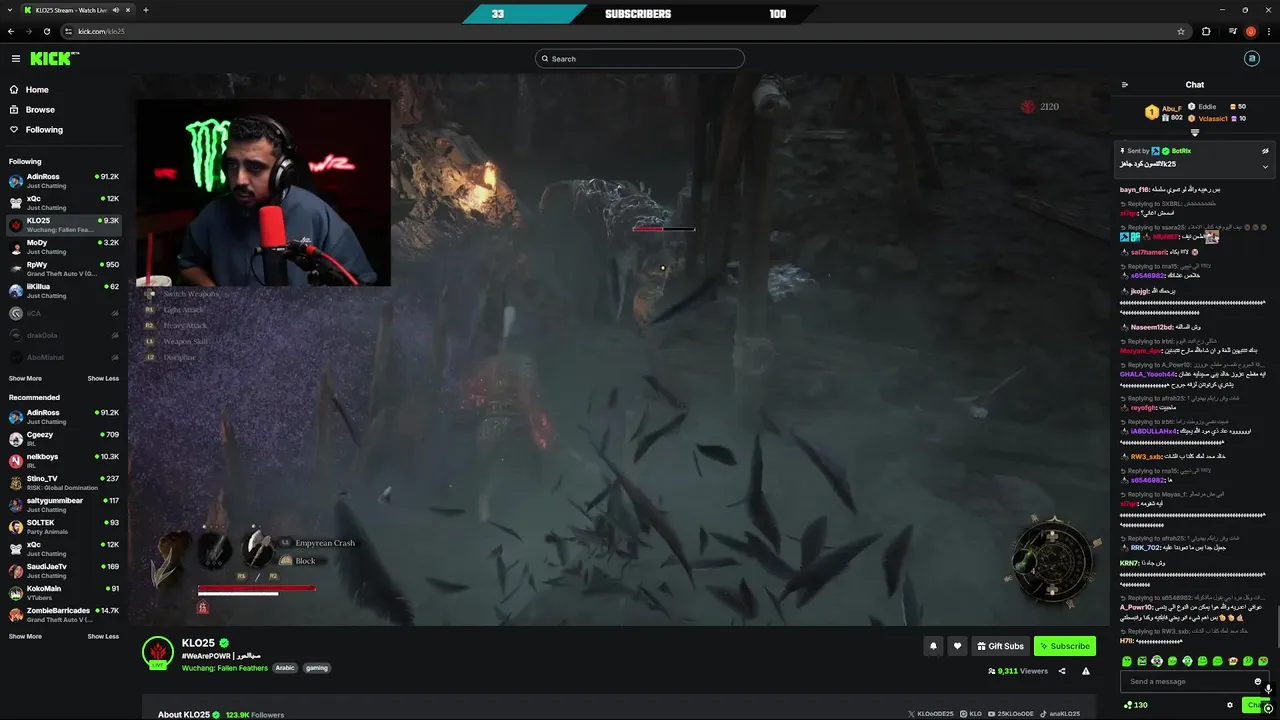Viewport: 1280px width, 720px height.
Task: Toggle the follow heart button
Action: pyautogui.click(x=957, y=646)
